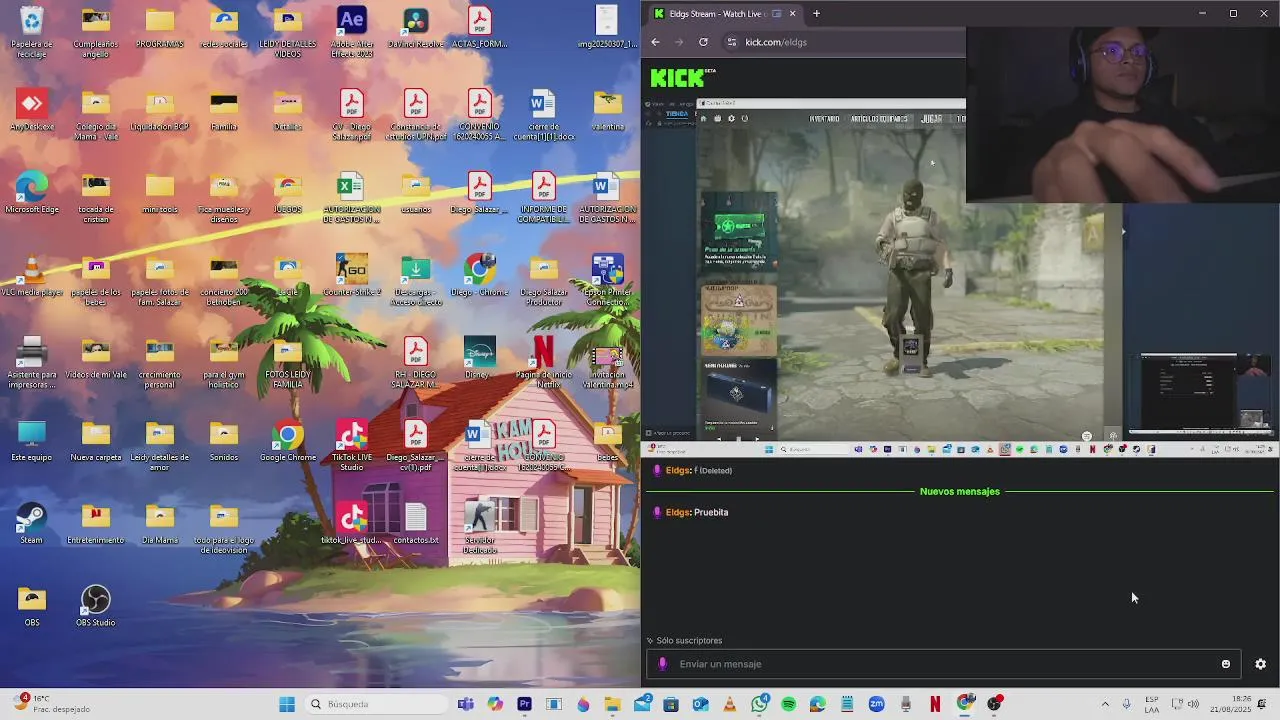
Task: Open Epson Printer Connection desktop icon
Action: pyautogui.click(x=607, y=280)
